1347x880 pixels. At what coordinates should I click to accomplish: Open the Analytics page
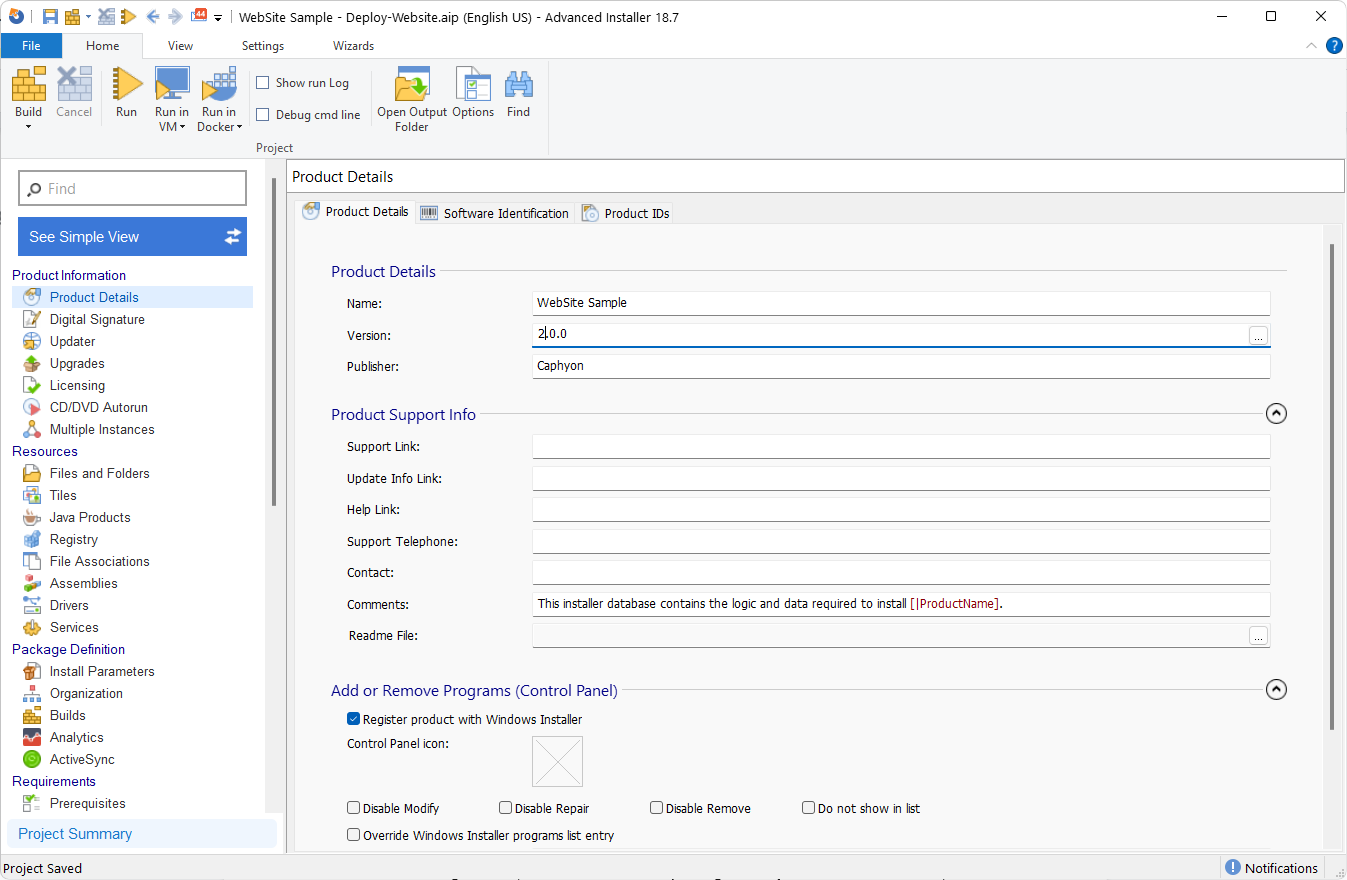tap(76, 737)
